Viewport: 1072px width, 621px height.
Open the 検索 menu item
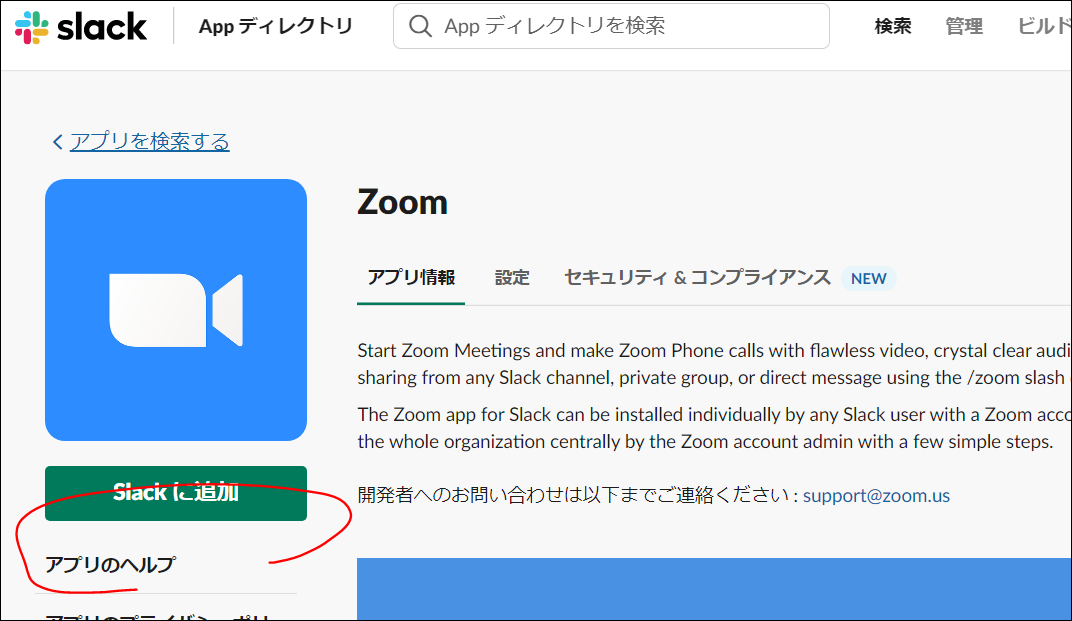893,27
